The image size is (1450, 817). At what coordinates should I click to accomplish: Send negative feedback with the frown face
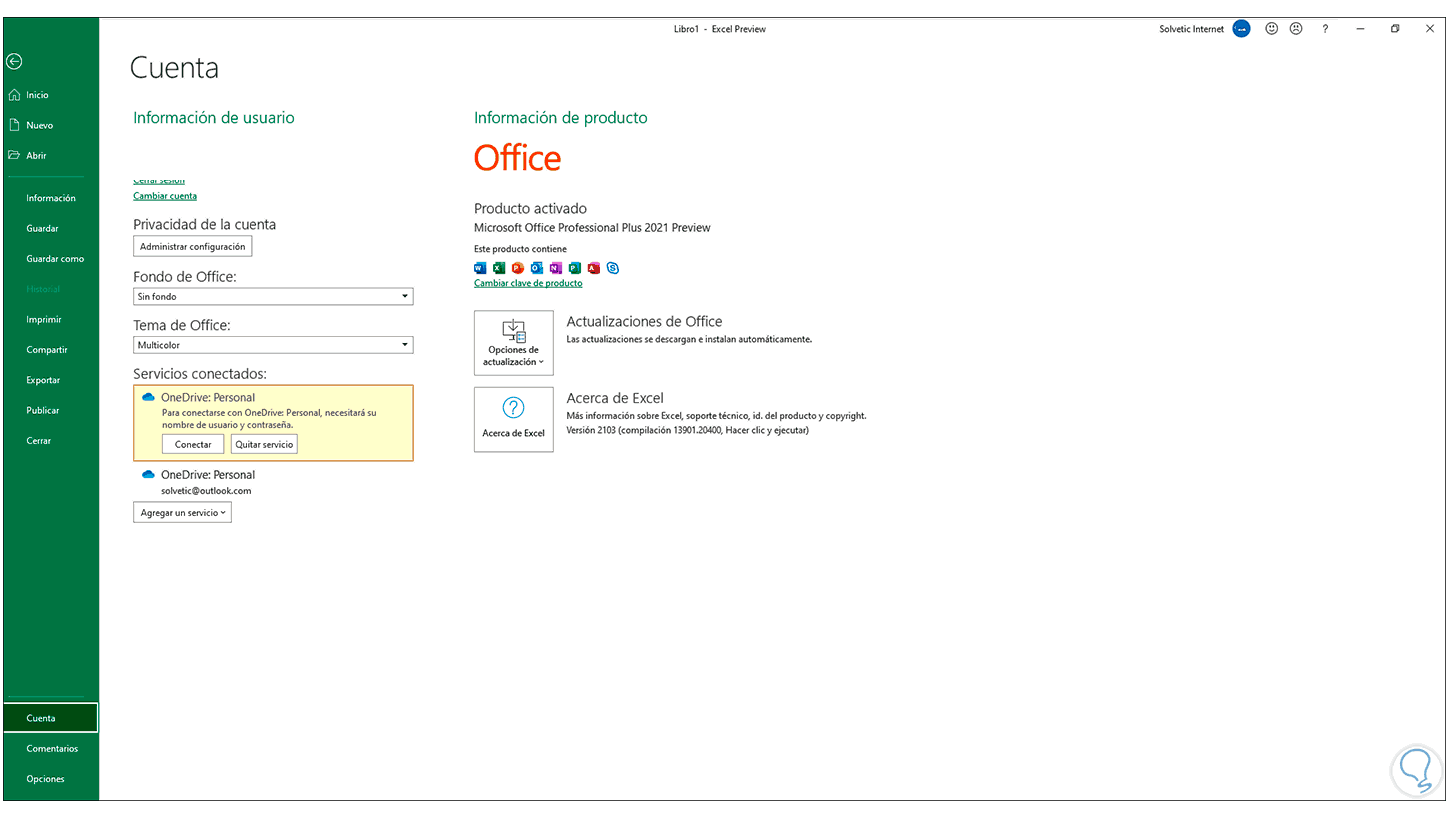click(1296, 29)
